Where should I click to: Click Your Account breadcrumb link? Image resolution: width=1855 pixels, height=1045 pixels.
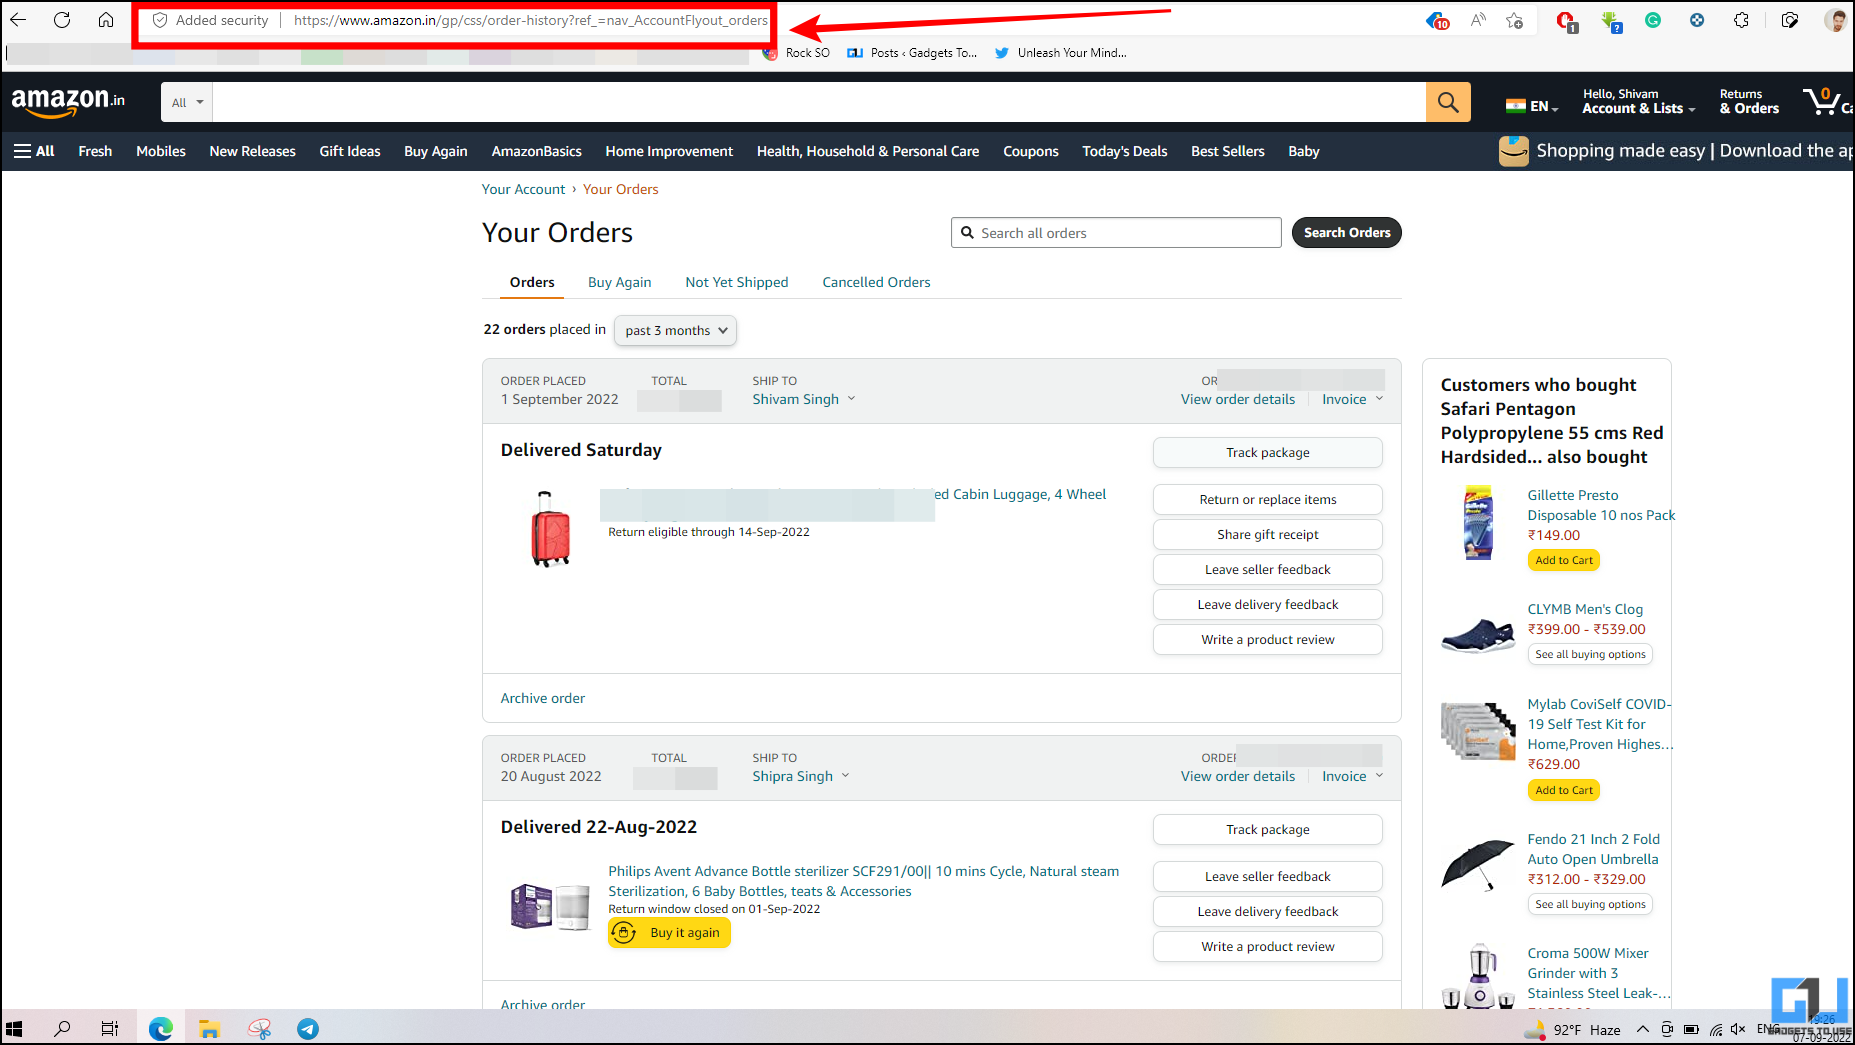tap(523, 189)
